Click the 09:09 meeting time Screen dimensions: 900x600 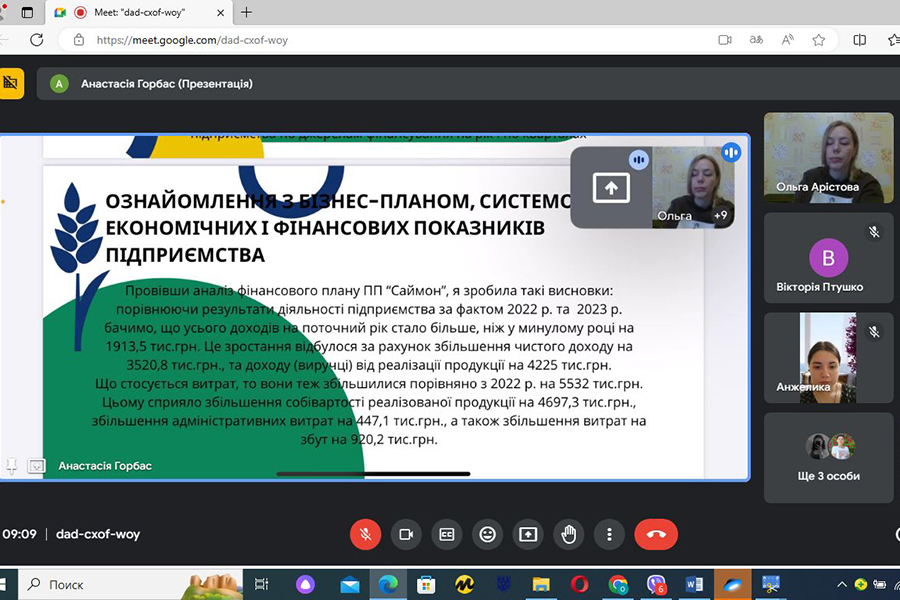pos(20,534)
